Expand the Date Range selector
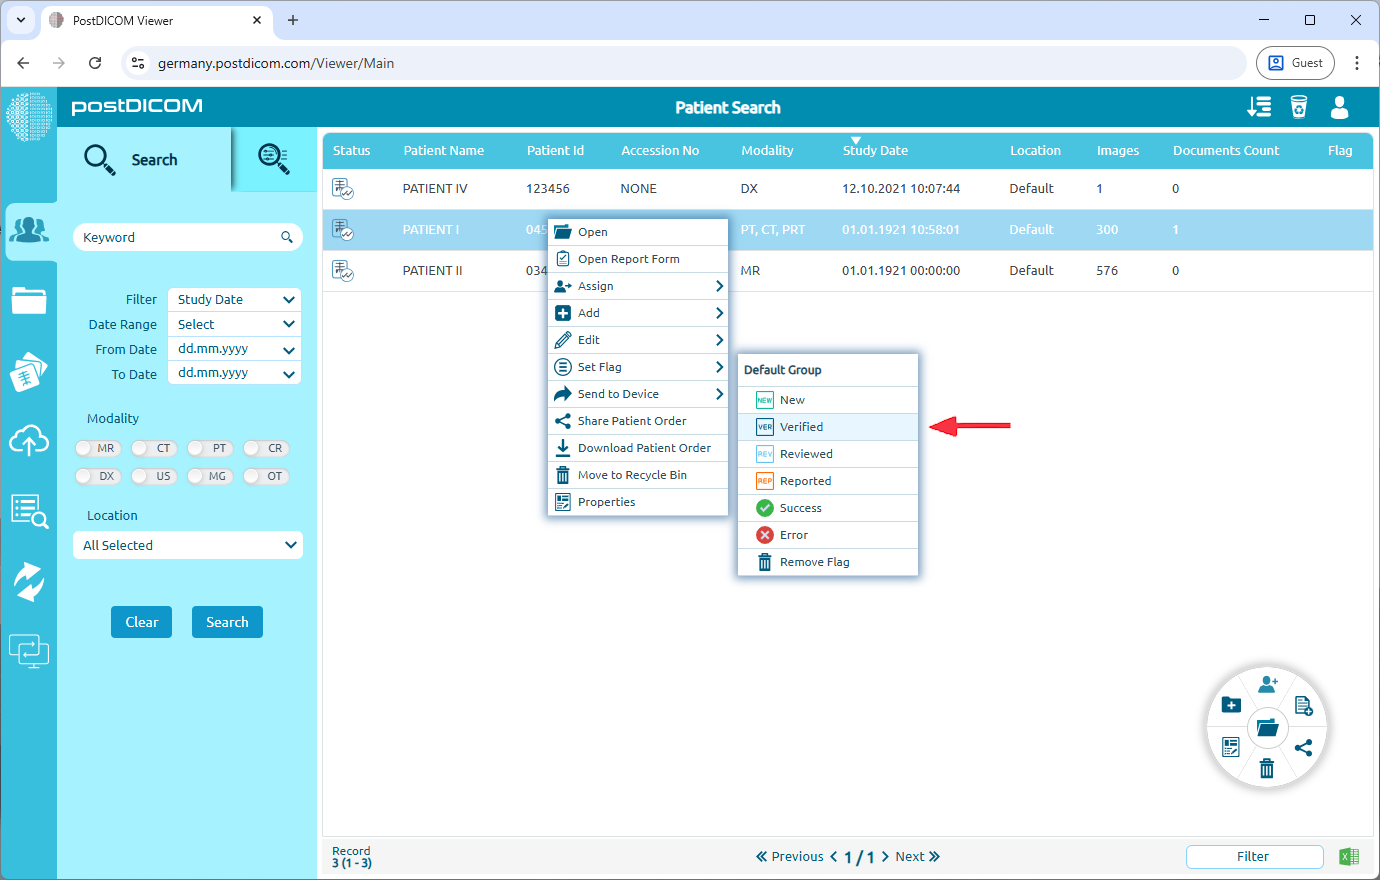The height and width of the screenshot is (880, 1380). point(233,324)
